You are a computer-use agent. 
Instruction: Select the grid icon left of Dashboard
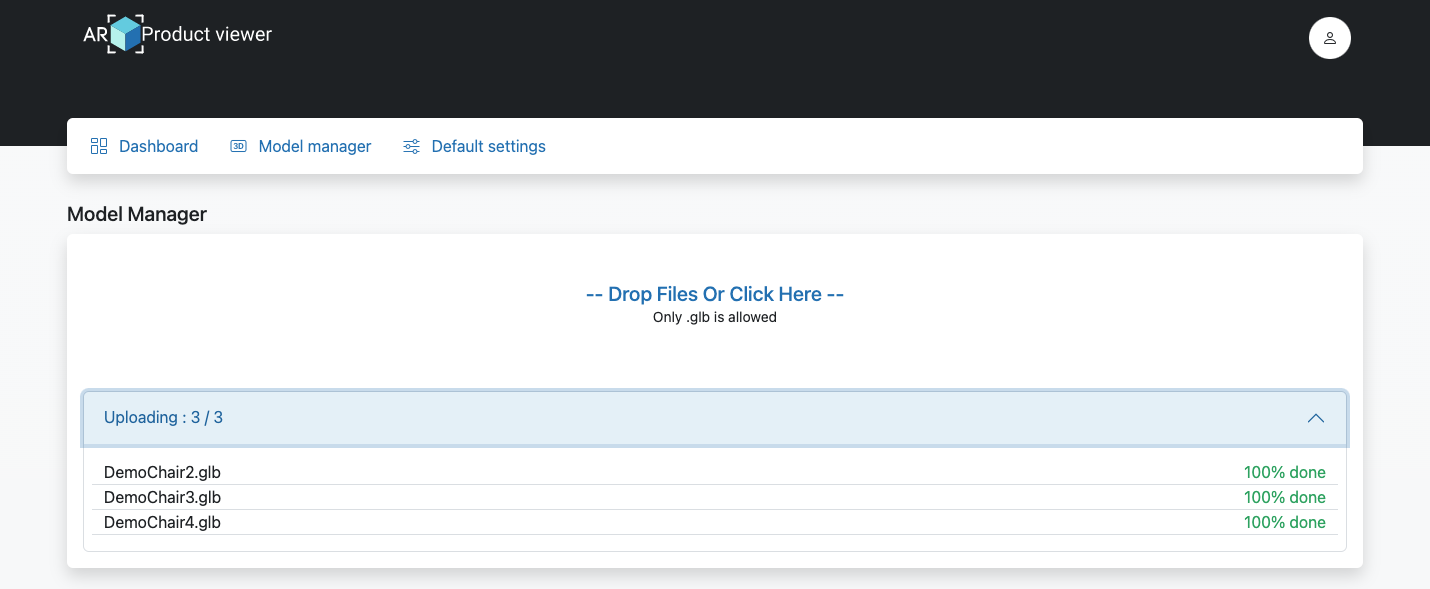click(x=99, y=145)
